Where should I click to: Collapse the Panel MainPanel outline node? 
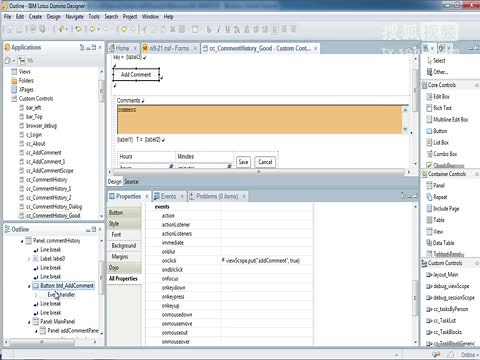pyautogui.click(x=29, y=322)
